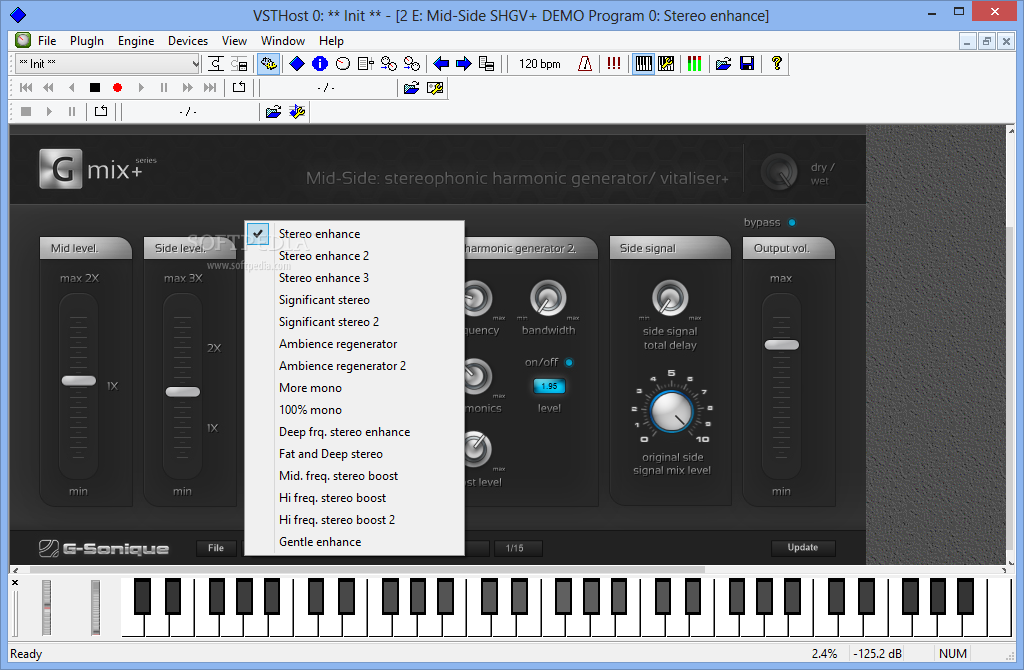Screen dimensions: 1024x670
Task: Click the play button in player bar
Action: point(141,88)
